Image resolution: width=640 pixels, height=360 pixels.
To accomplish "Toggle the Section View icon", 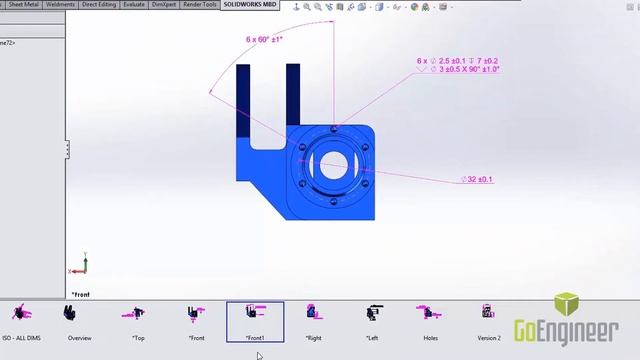I will point(340,7).
